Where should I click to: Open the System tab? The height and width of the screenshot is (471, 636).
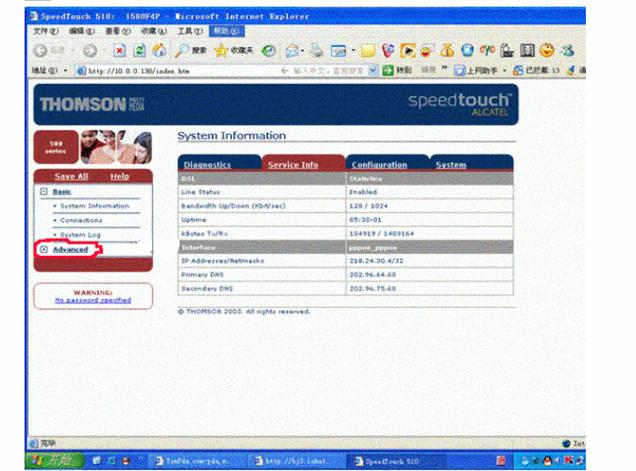451,165
